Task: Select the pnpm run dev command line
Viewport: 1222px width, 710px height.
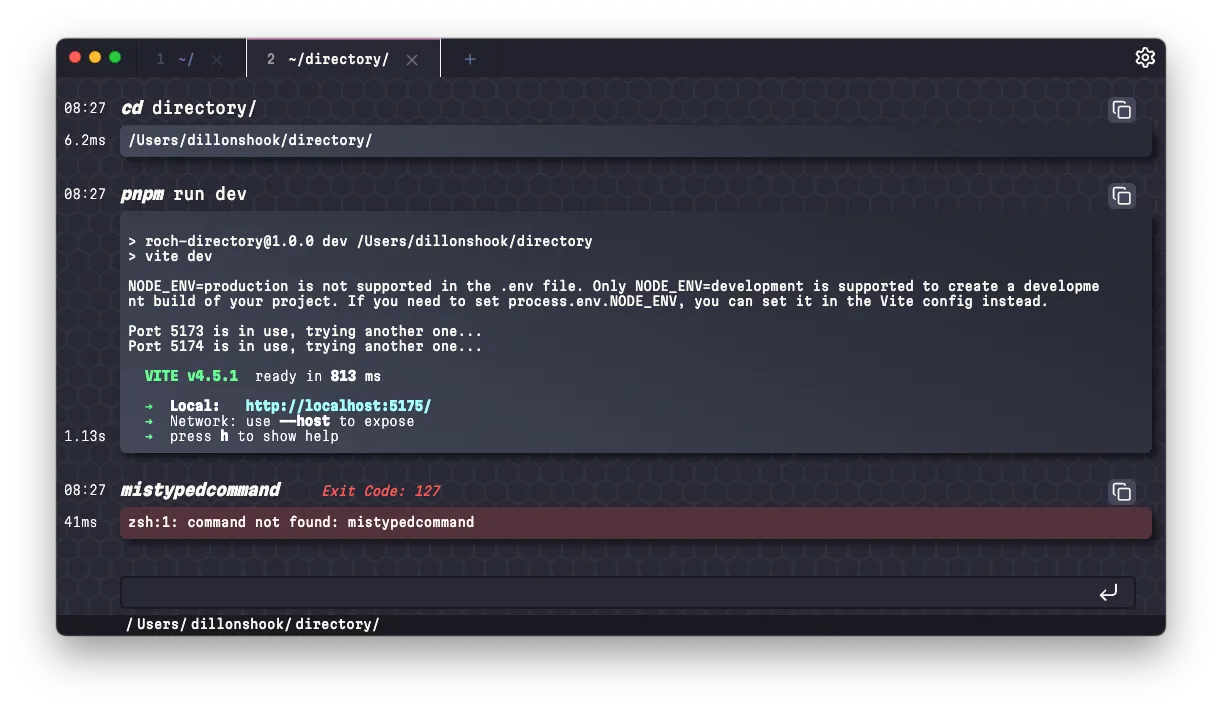Action: point(184,194)
